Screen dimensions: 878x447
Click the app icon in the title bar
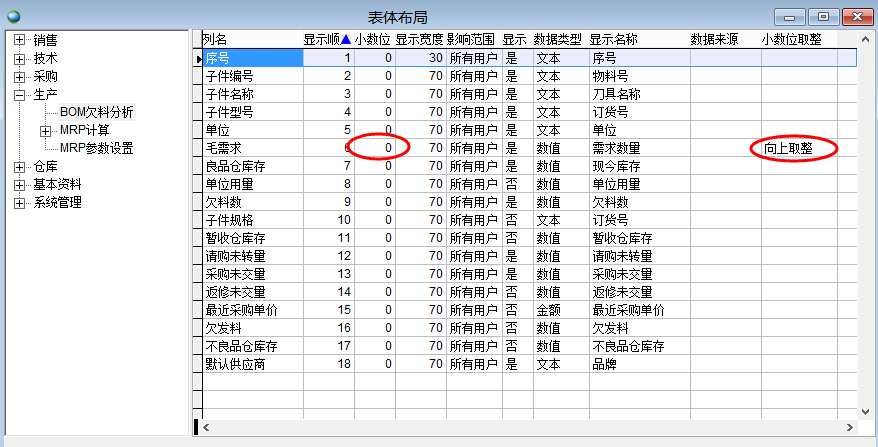(x=12, y=16)
